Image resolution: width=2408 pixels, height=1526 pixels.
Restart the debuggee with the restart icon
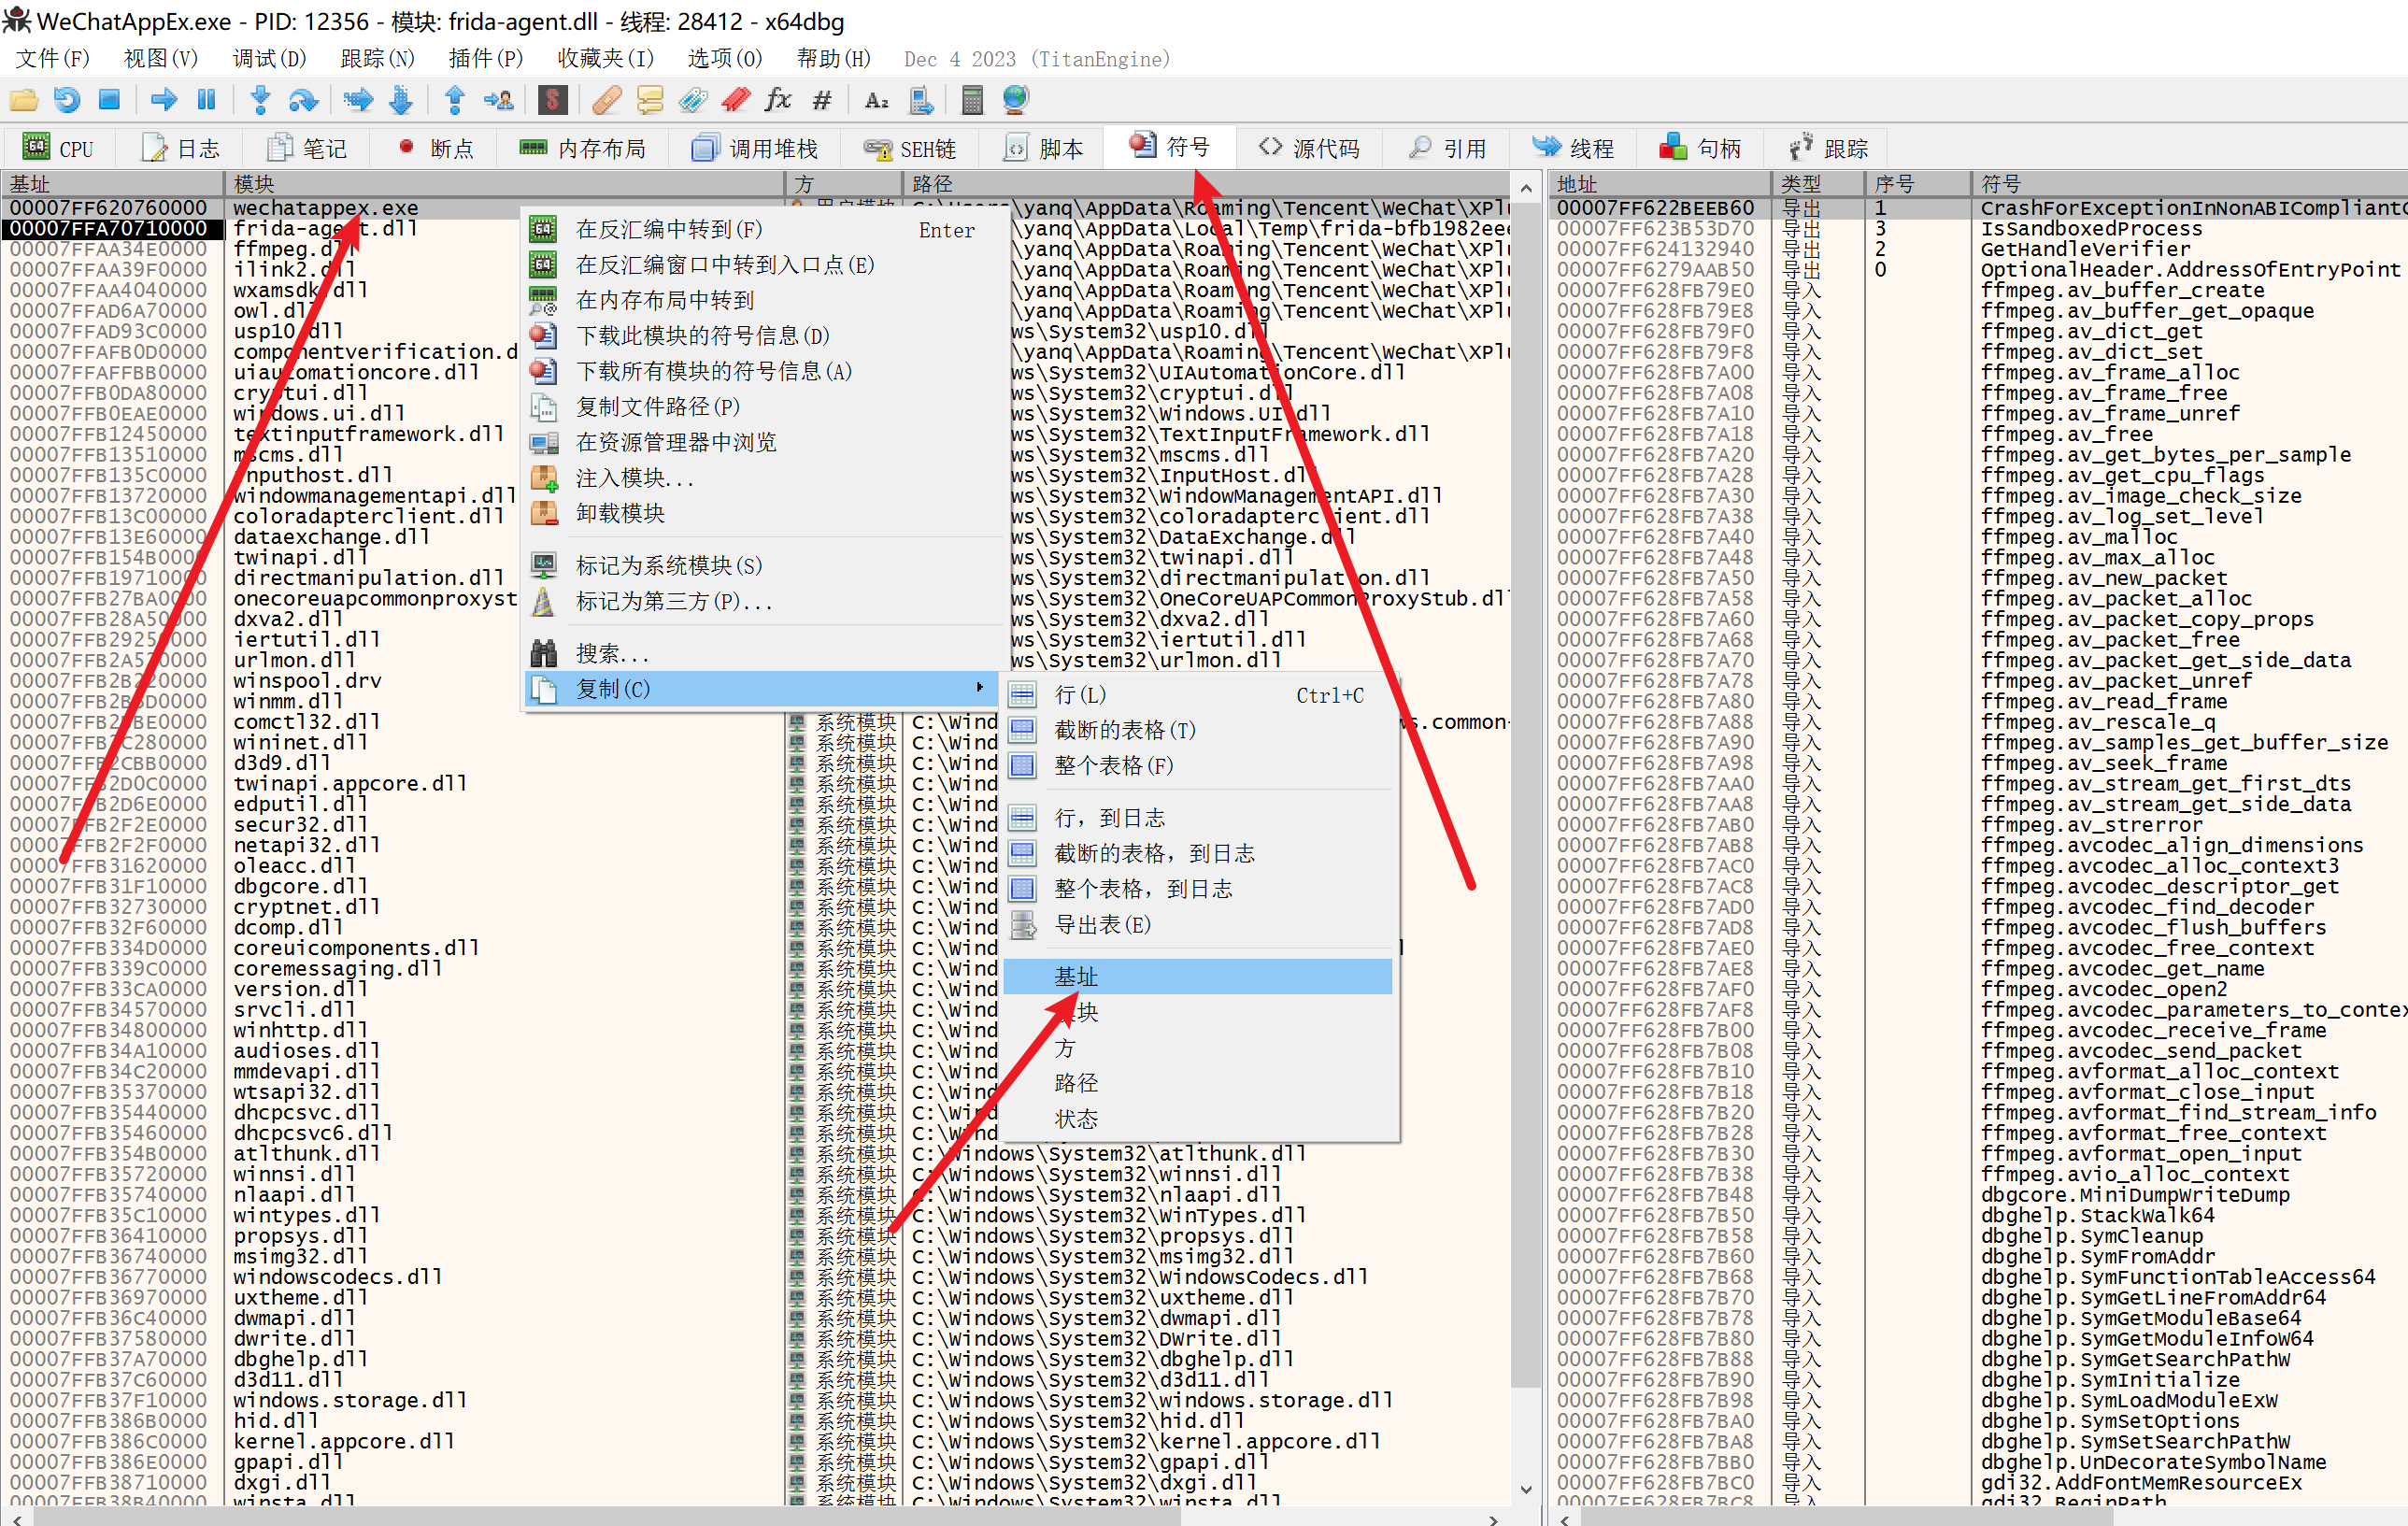tap(66, 99)
